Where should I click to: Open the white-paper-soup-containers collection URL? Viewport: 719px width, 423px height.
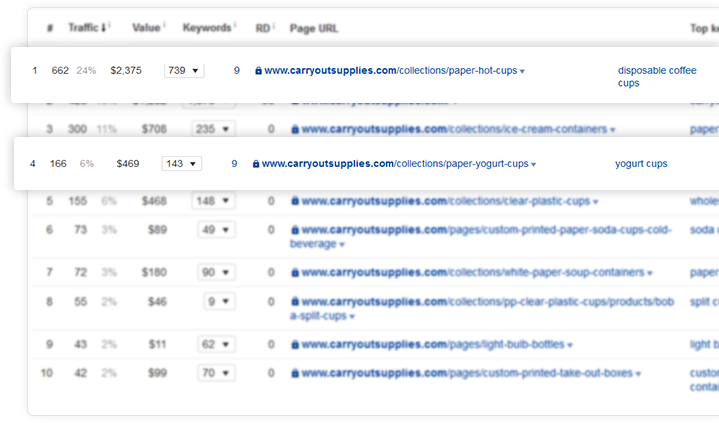point(473,273)
